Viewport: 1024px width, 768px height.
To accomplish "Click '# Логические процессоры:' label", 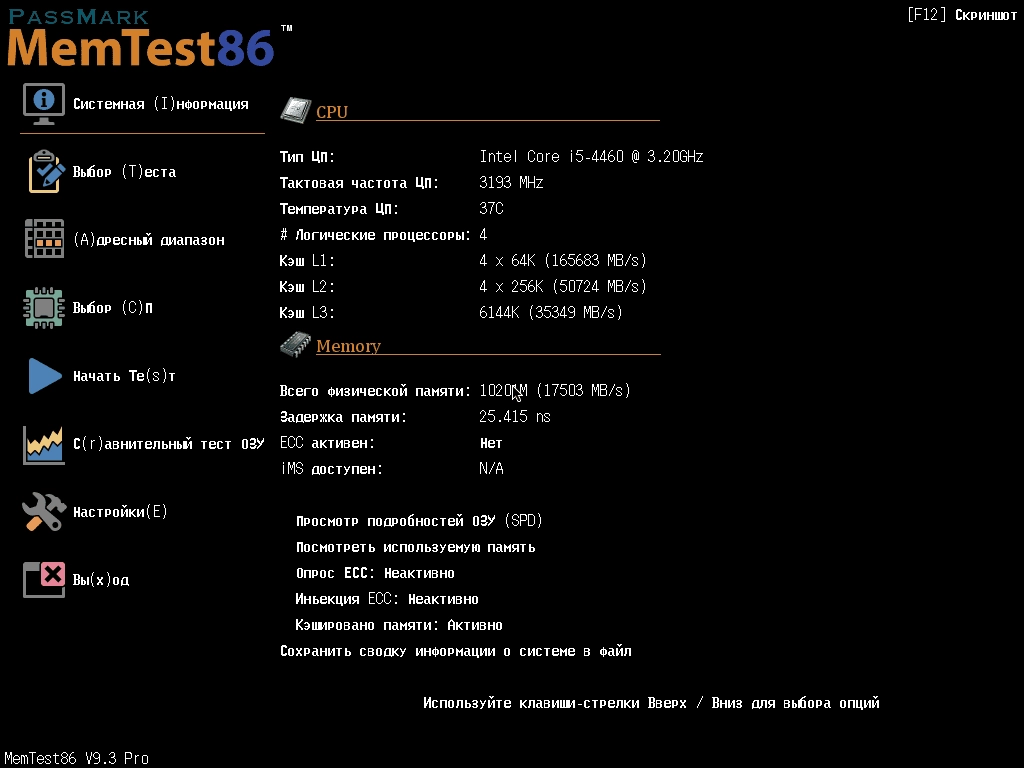I will 375,234.
